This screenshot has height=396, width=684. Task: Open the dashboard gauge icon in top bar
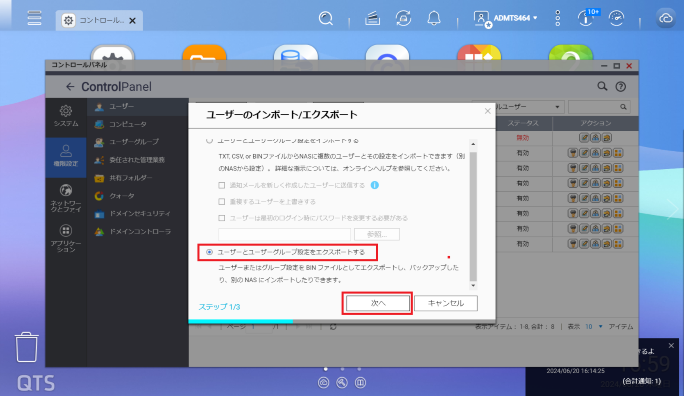[616, 18]
